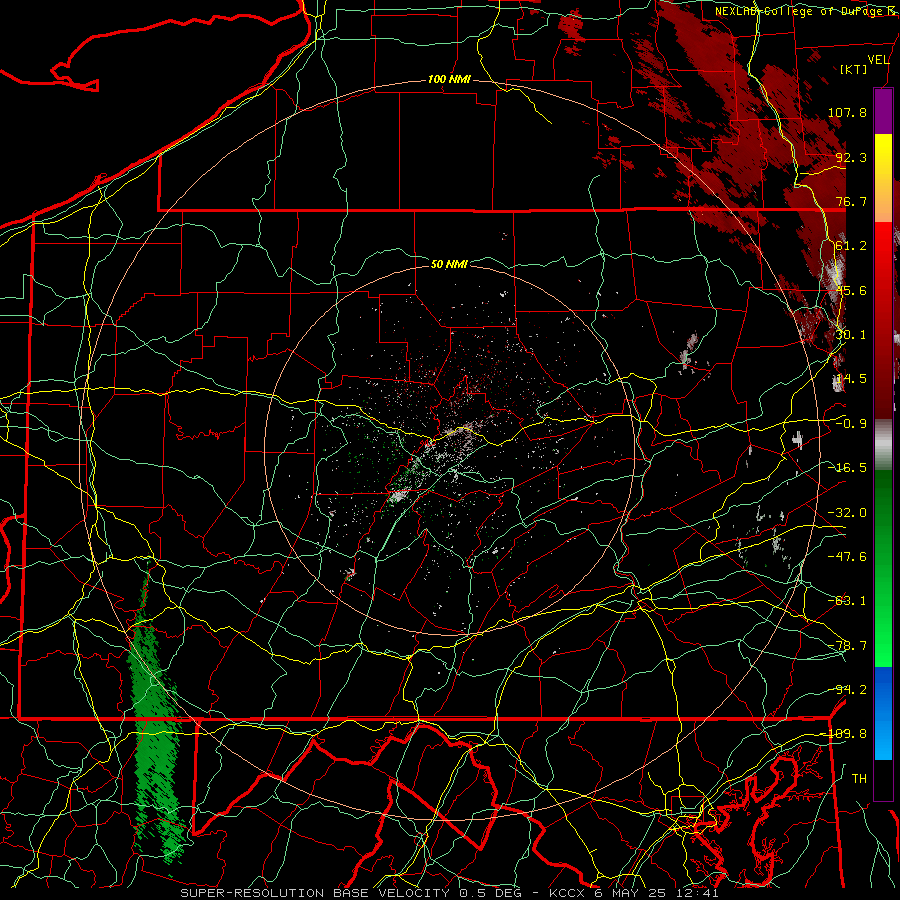The width and height of the screenshot is (900, 900).
Task: Click the 45.6 value on velocity scale
Action: point(851,290)
